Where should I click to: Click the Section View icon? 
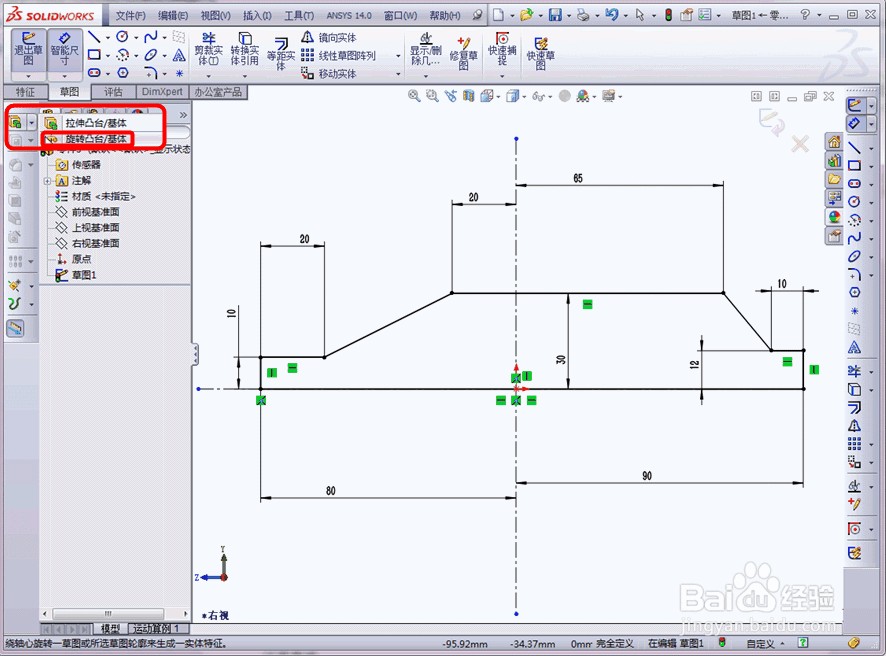coord(468,96)
